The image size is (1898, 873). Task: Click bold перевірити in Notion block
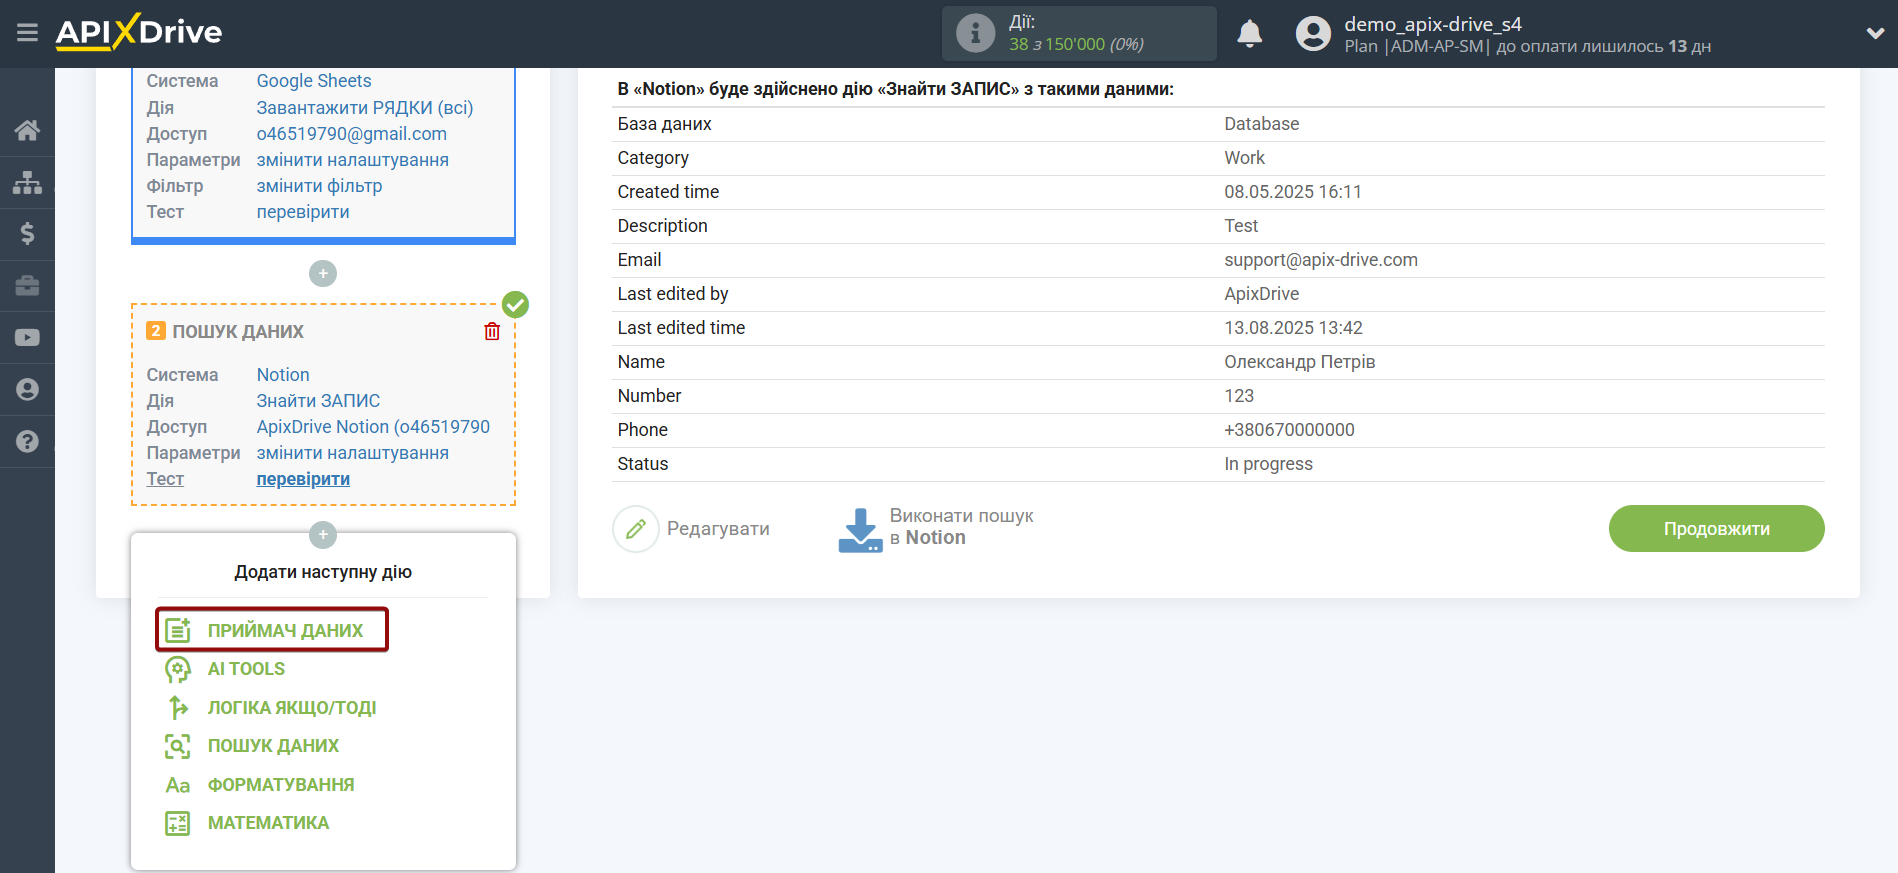pyautogui.click(x=303, y=479)
